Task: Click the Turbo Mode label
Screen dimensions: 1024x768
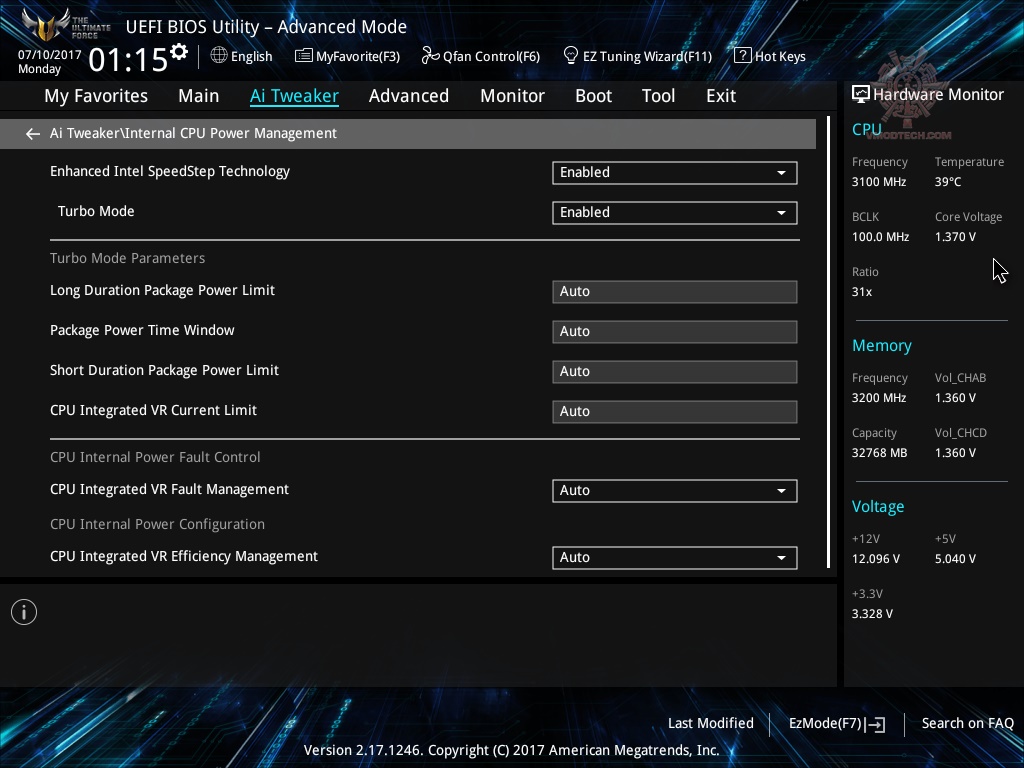Action: click(x=96, y=211)
